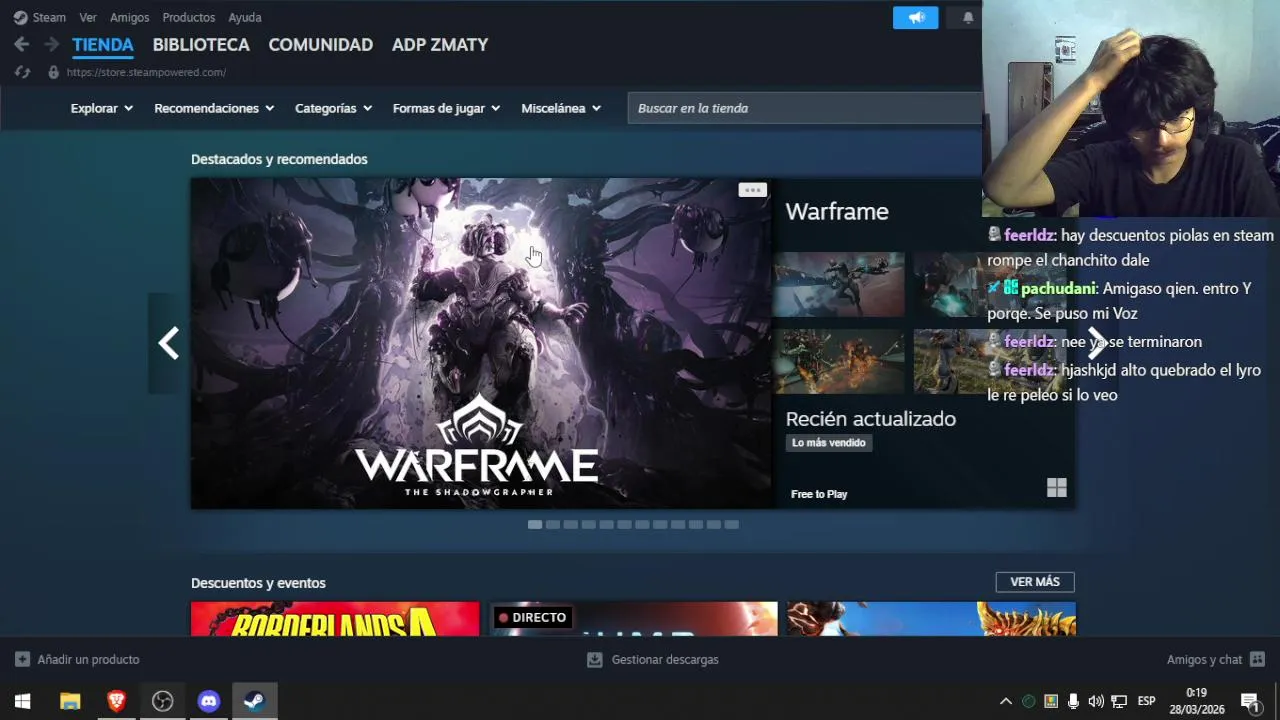The image size is (1280, 720).
Task: Expand the Categorías dropdown
Action: click(x=334, y=108)
